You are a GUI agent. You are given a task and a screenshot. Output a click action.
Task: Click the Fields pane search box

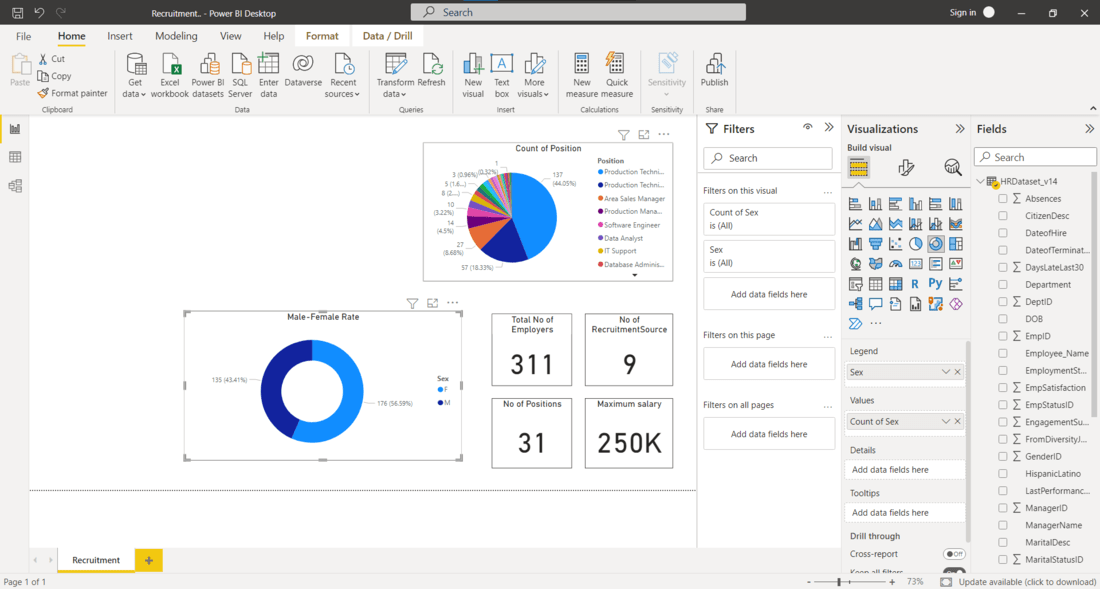(x=1035, y=157)
